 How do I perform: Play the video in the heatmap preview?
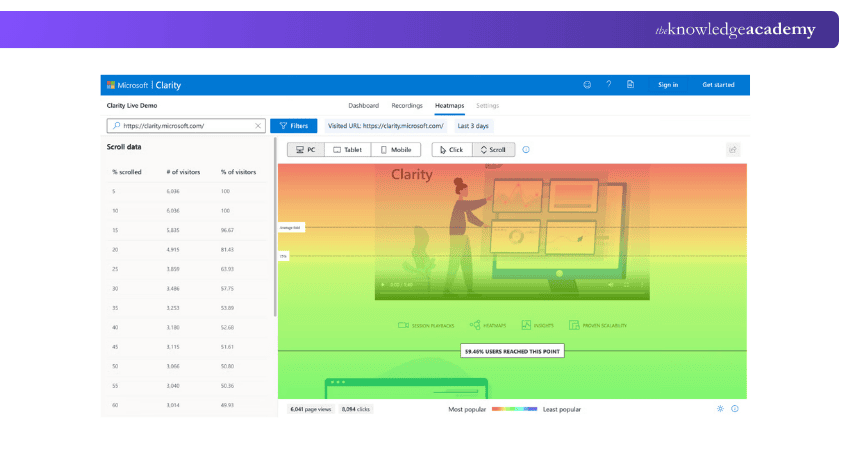(383, 285)
